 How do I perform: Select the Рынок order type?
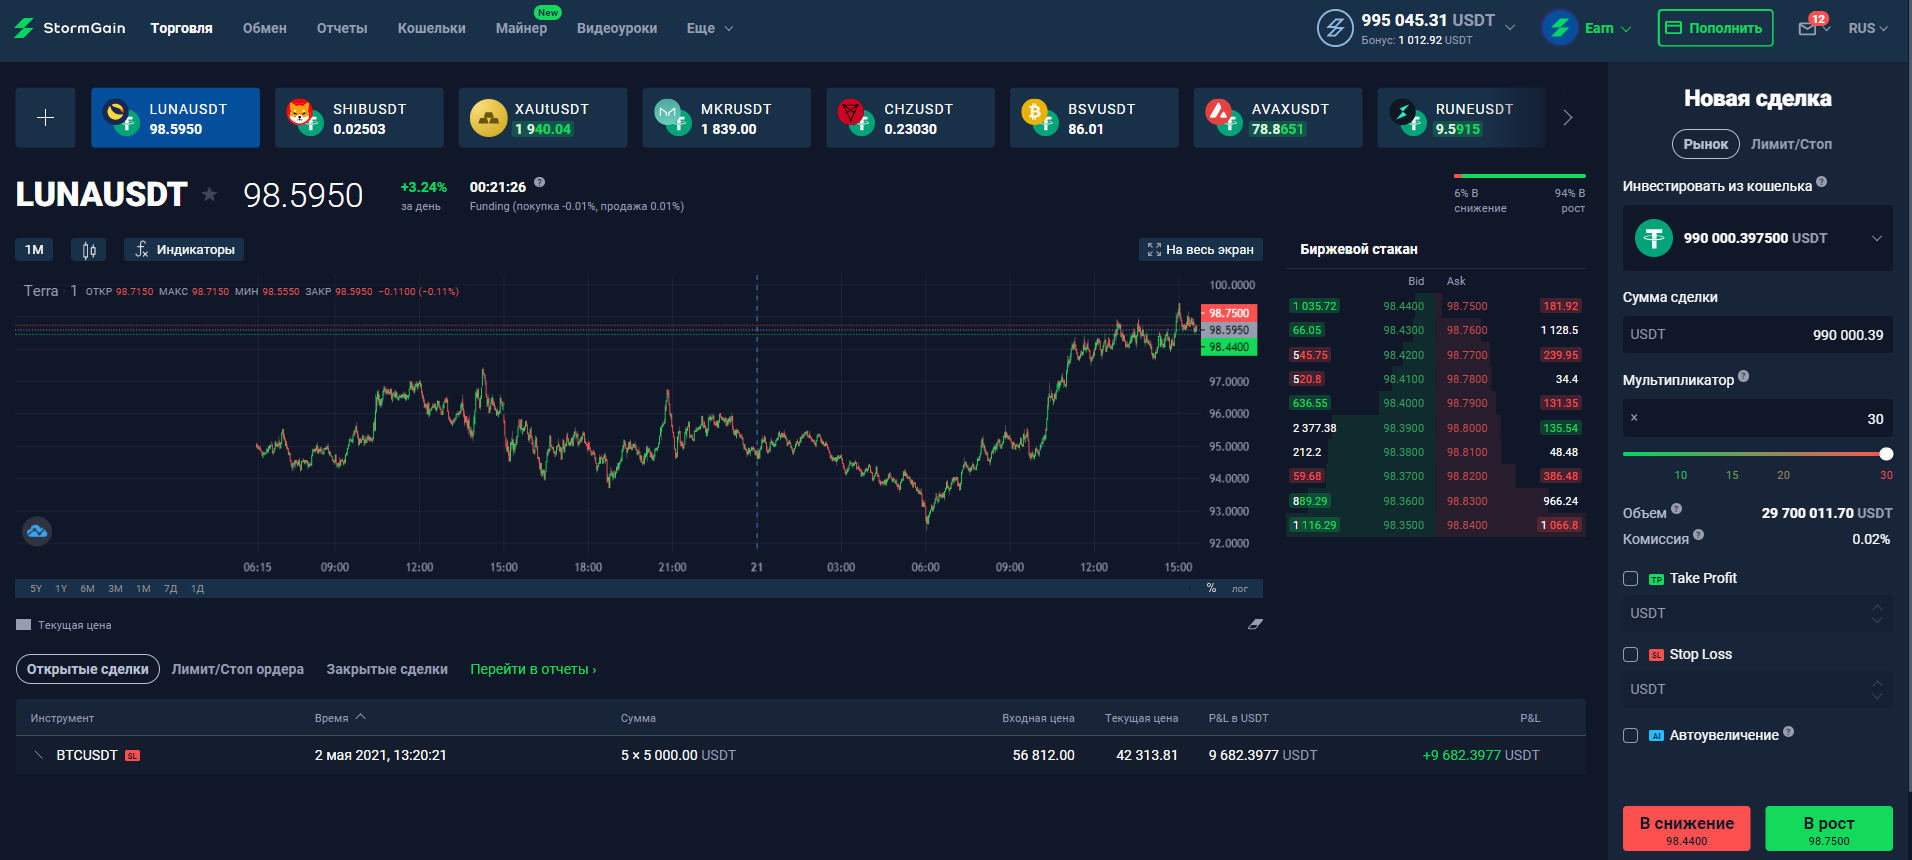[x=1705, y=144]
